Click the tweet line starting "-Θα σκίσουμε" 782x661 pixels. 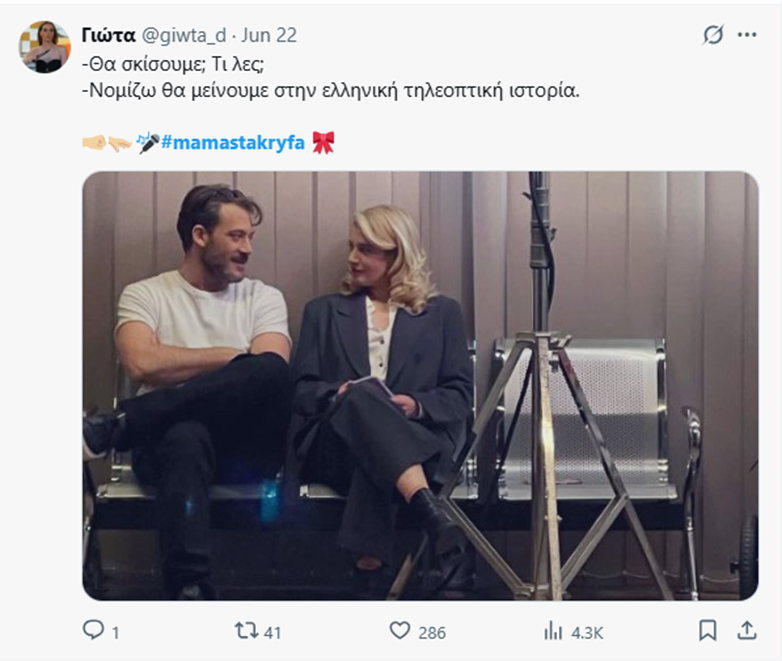pyautogui.click(x=175, y=62)
